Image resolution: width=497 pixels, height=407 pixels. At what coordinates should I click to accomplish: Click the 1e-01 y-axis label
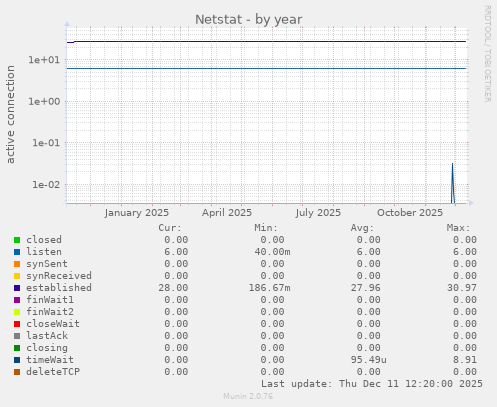pos(46,143)
